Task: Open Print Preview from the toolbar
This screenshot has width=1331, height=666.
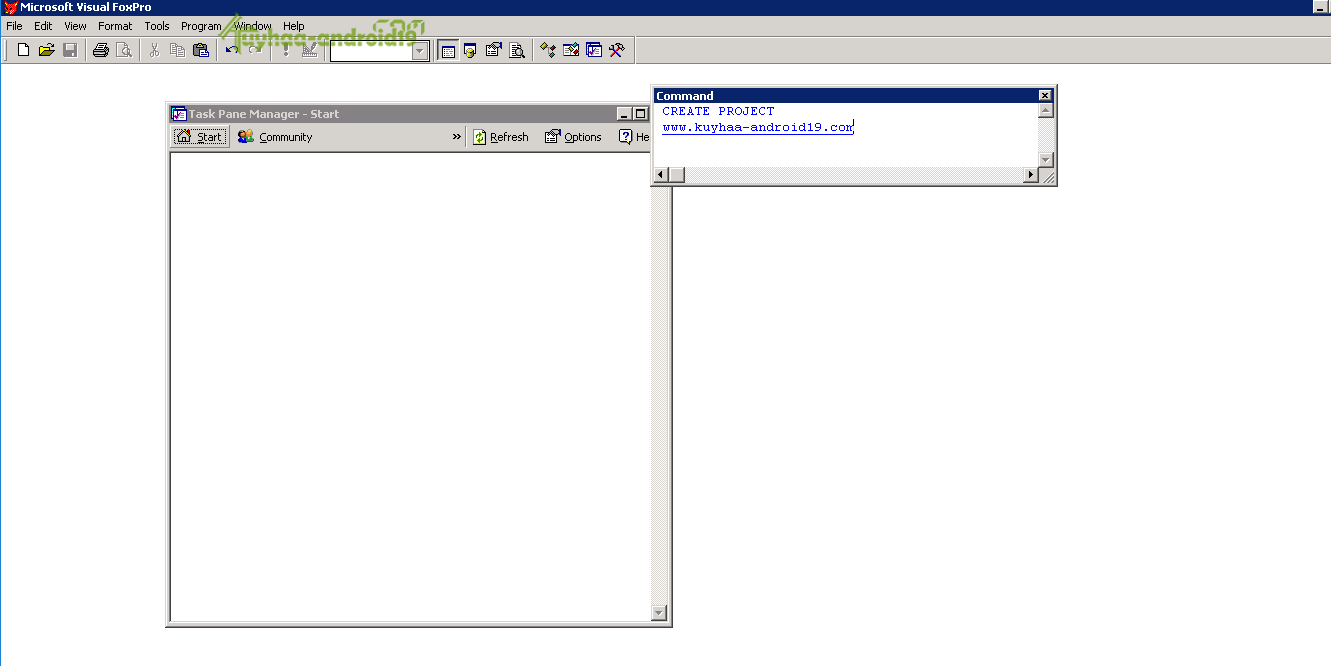Action: pyautogui.click(x=124, y=50)
